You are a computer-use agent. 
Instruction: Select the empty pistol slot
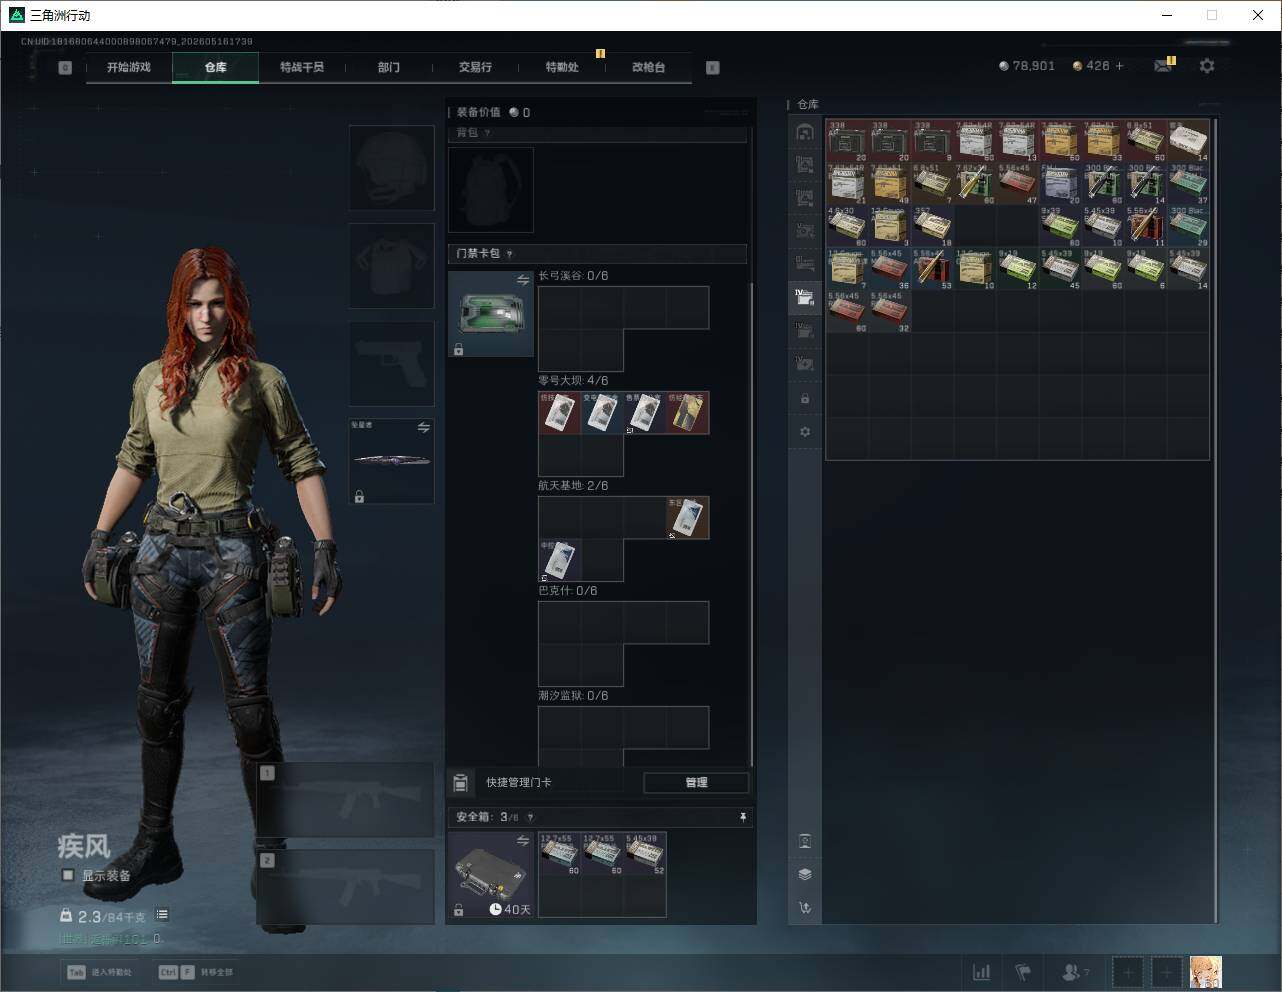pyautogui.click(x=392, y=364)
